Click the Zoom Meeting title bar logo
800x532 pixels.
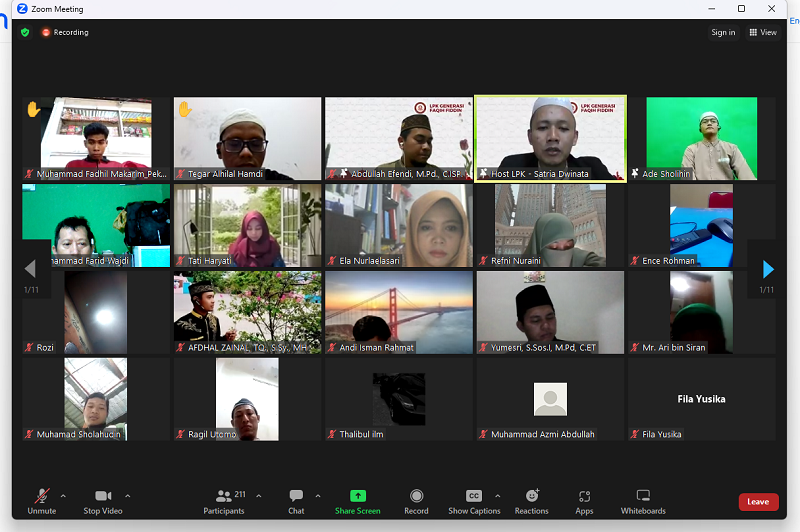click(22, 9)
